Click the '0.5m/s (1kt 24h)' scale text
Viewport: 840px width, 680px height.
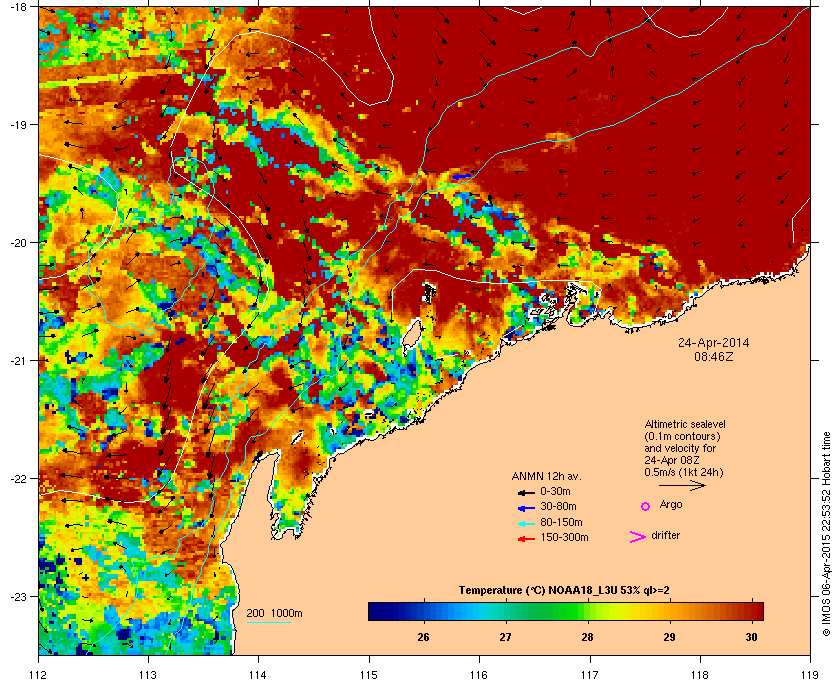pos(684,473)
